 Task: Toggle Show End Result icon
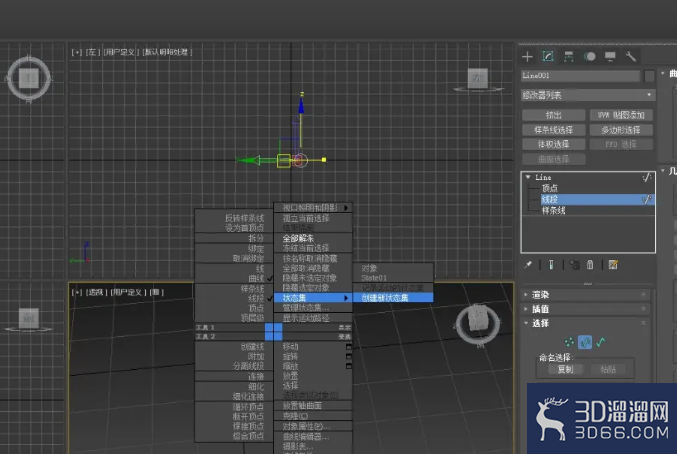tap(551, 265)
